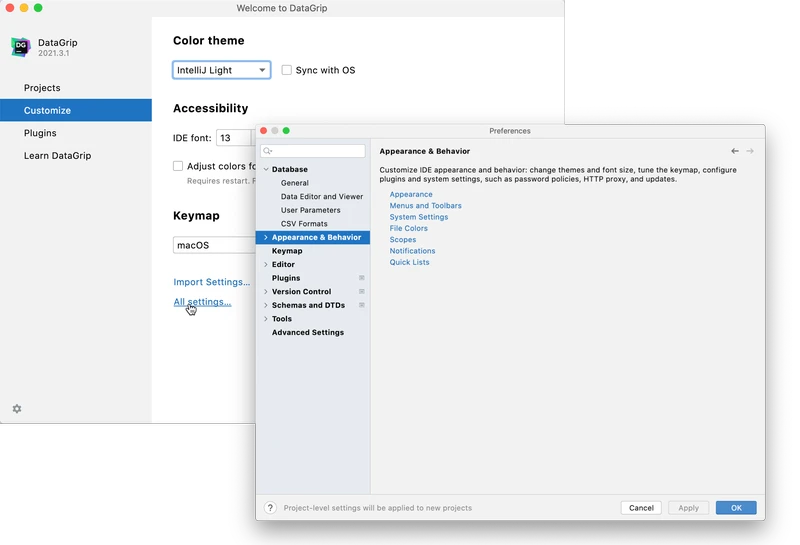
Task: Expand the Schemas and DTDs node
Action: pyautogui.click(x=266, y=305)
